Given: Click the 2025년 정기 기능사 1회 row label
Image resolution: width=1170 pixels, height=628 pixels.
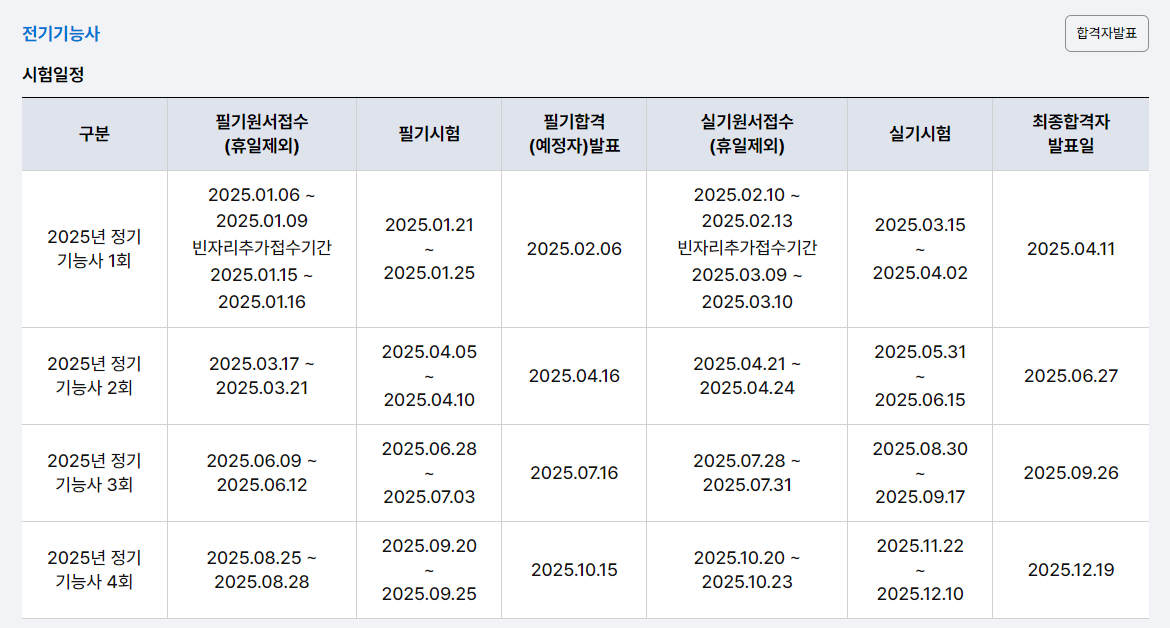Looking at the screenshot, I should (94, 247).
